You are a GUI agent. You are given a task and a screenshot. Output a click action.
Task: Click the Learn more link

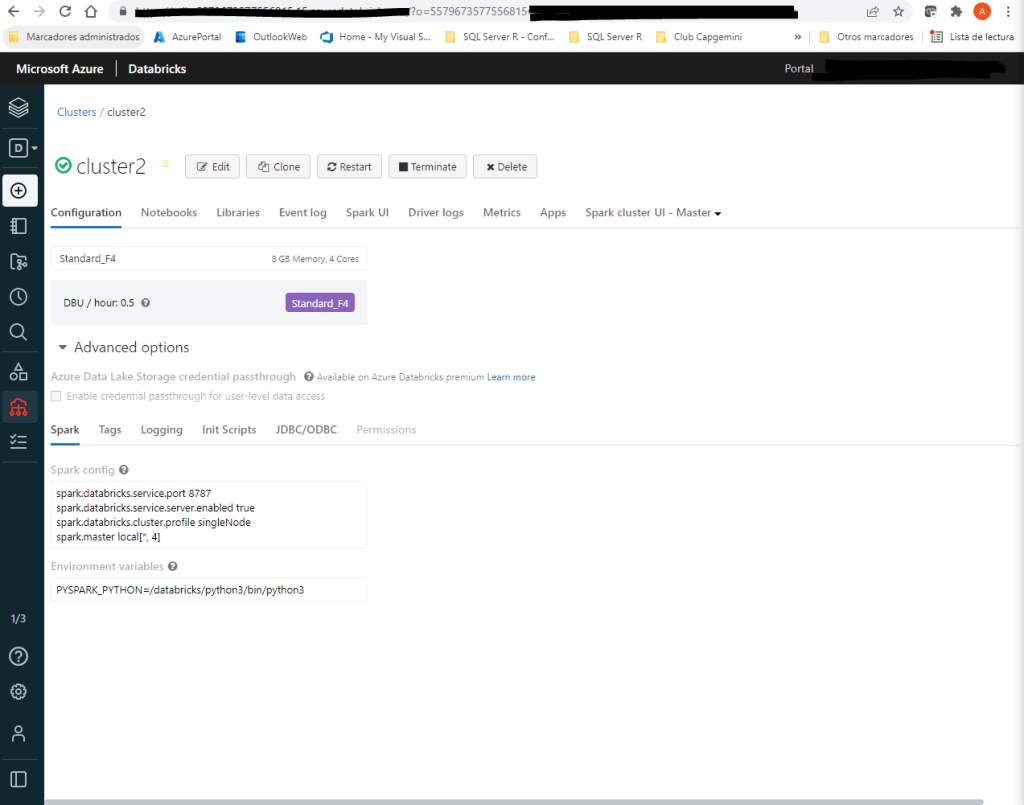511,377
